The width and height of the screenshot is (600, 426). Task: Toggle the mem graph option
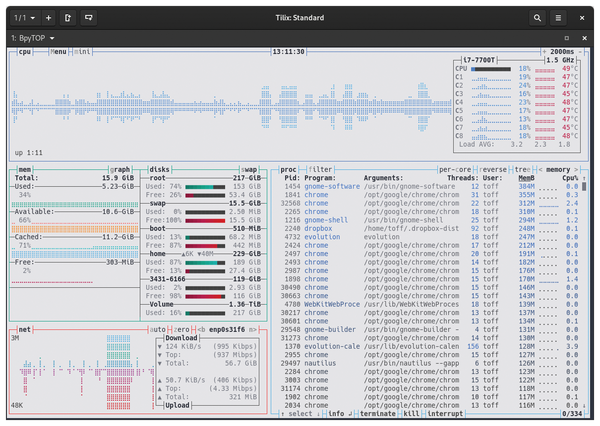click(120, 170)
